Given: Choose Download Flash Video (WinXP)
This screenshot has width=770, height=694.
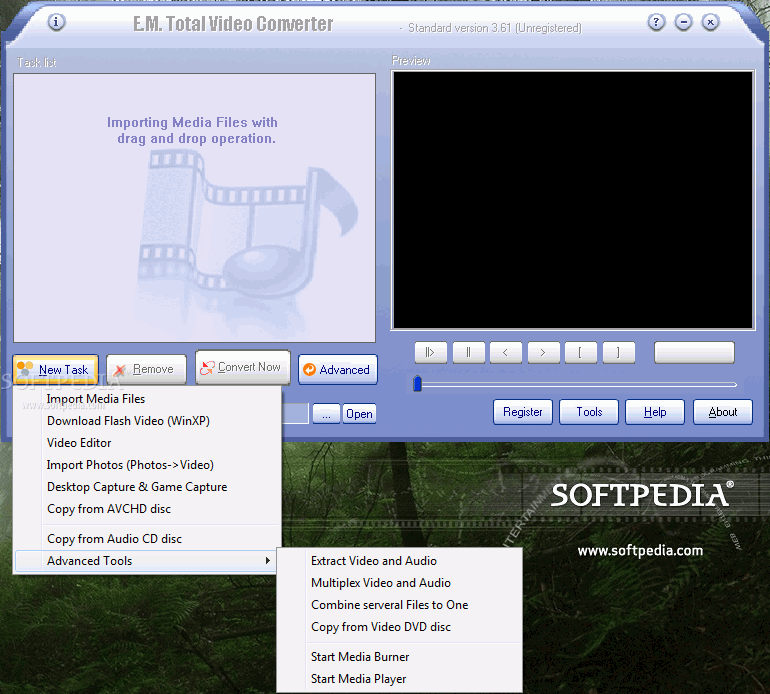Looking at the screenshot, I should 147,421.
